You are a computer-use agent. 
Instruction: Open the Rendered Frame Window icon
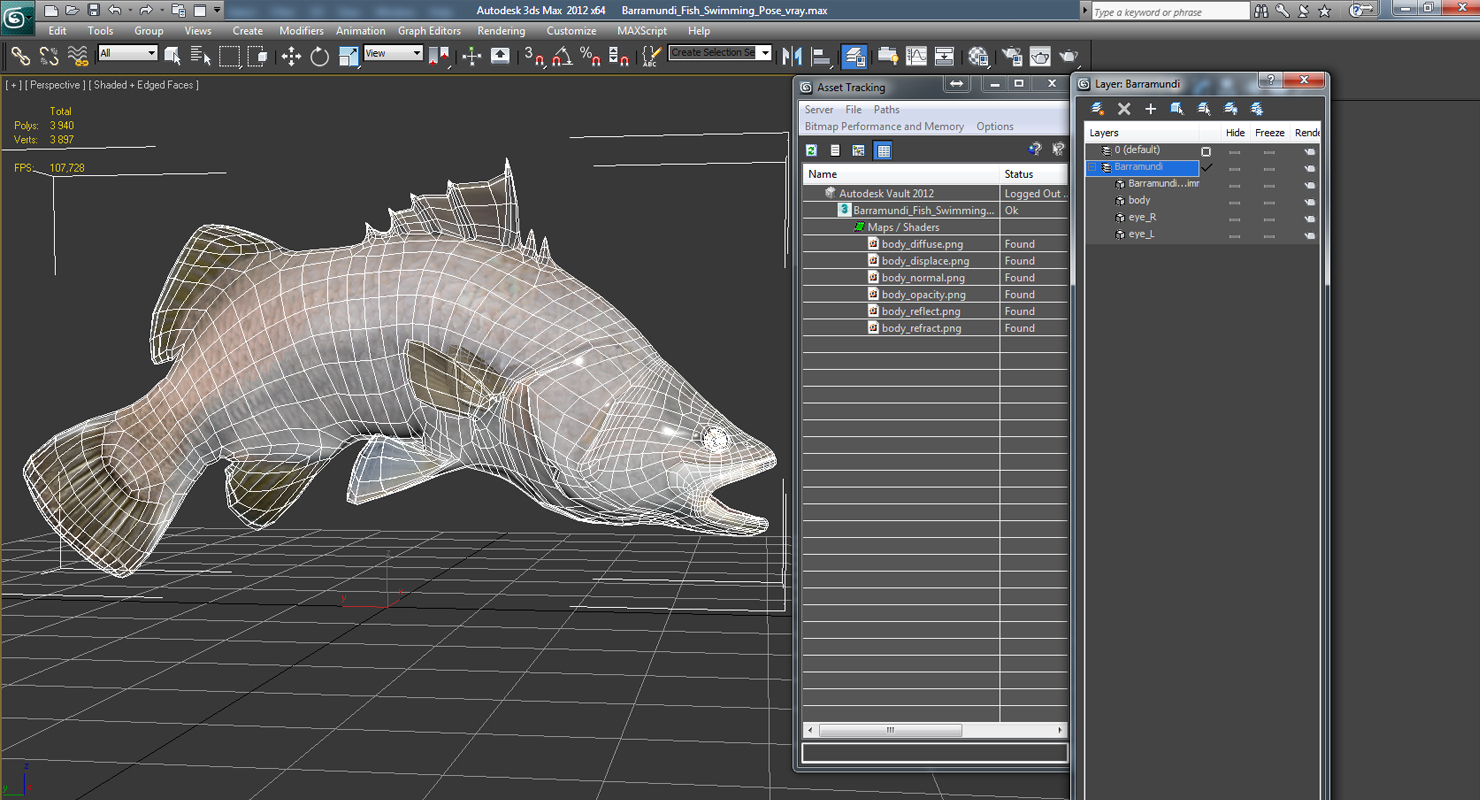click(x=1040, y=57)
